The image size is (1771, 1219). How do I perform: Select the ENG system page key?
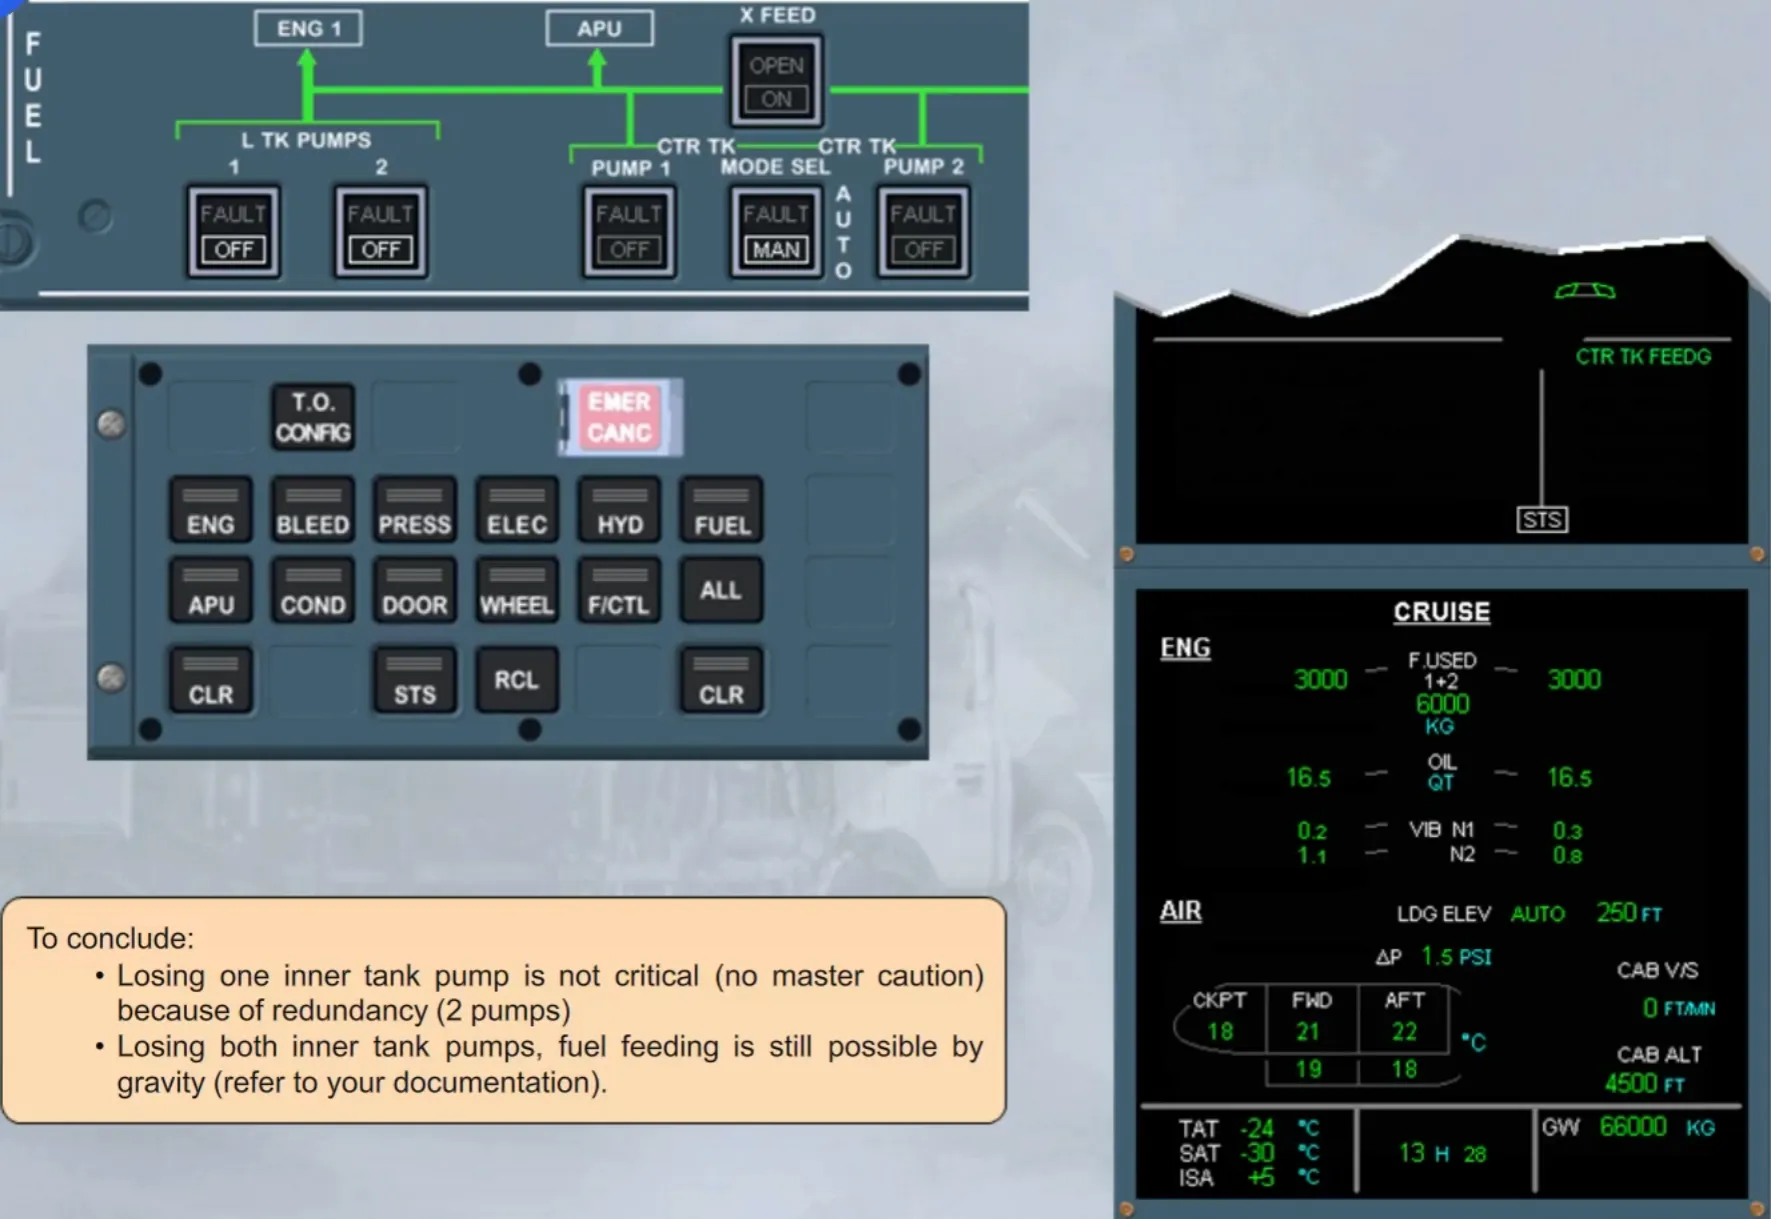click(x=210, y=511)
